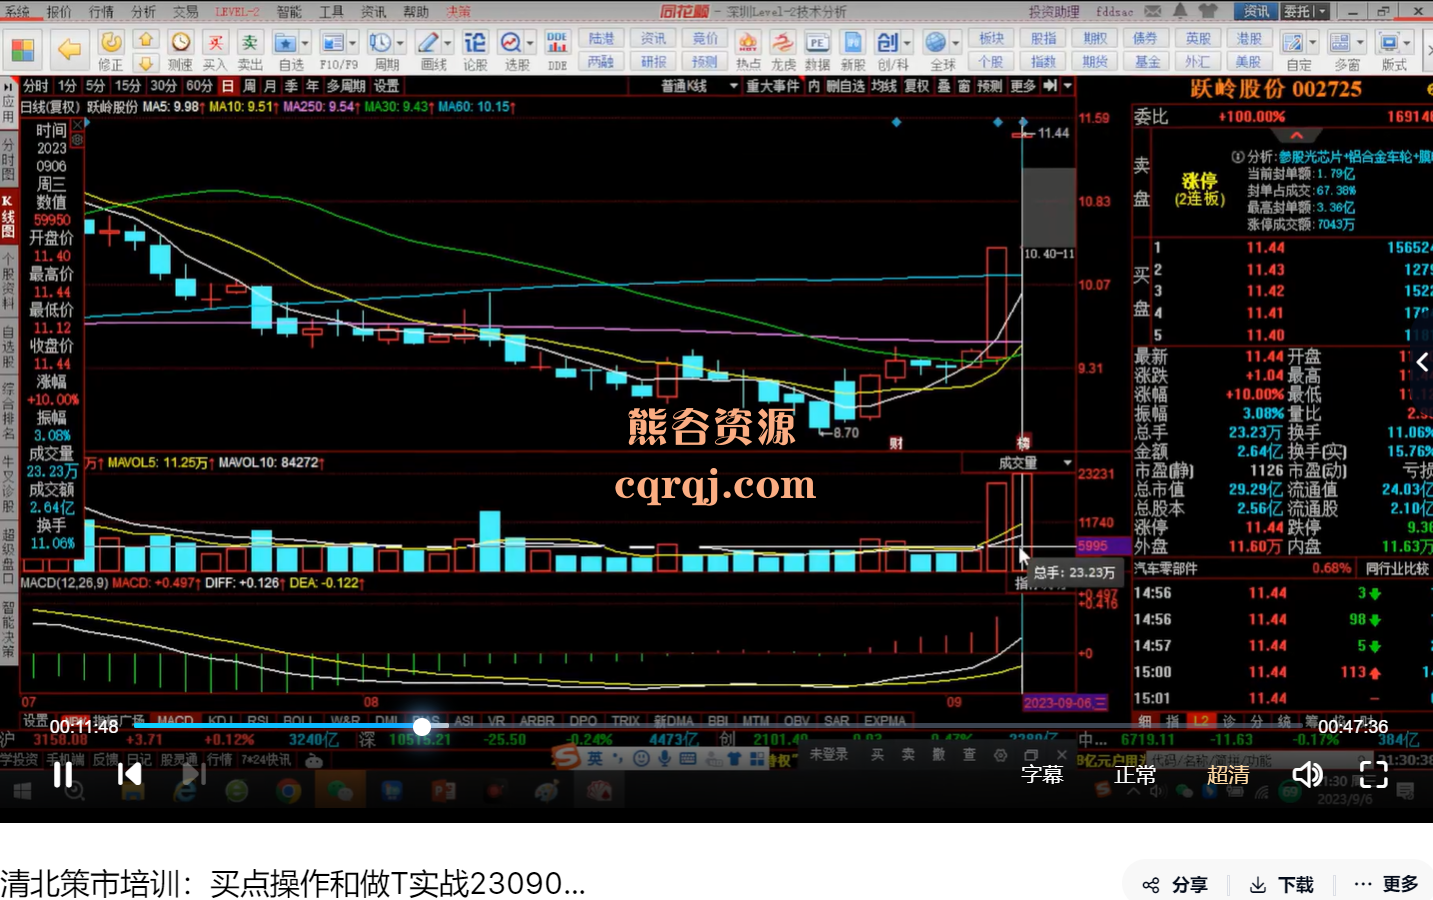1433x900 pixels.
Task: Open the 交易 menu
Action: point(185,12)
